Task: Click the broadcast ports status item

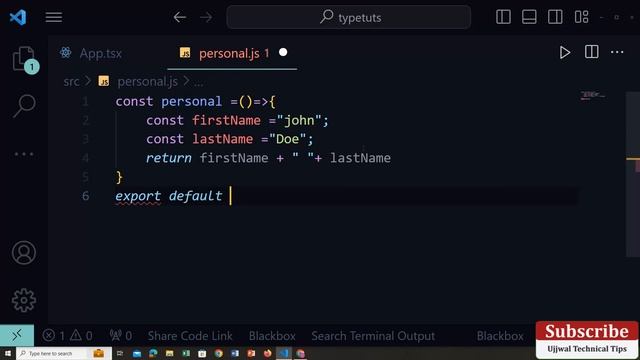Action: 121,336
